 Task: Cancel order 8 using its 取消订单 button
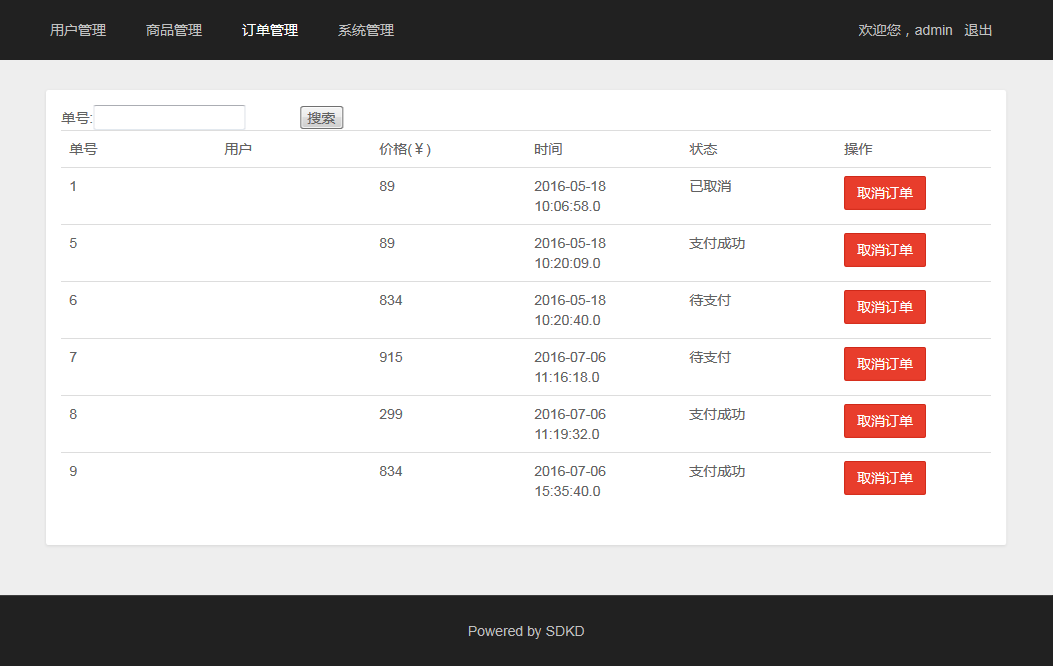click(x=884, y=420)
